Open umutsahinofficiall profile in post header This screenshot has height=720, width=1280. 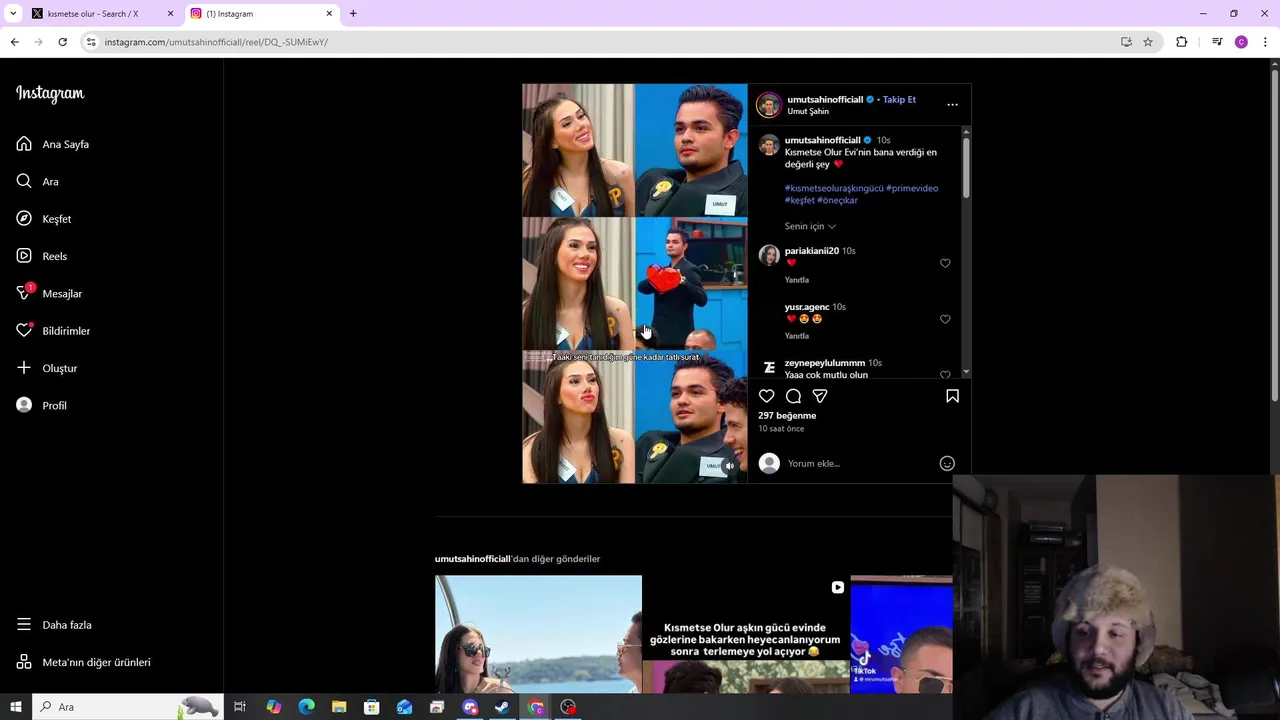click(824, 99)
